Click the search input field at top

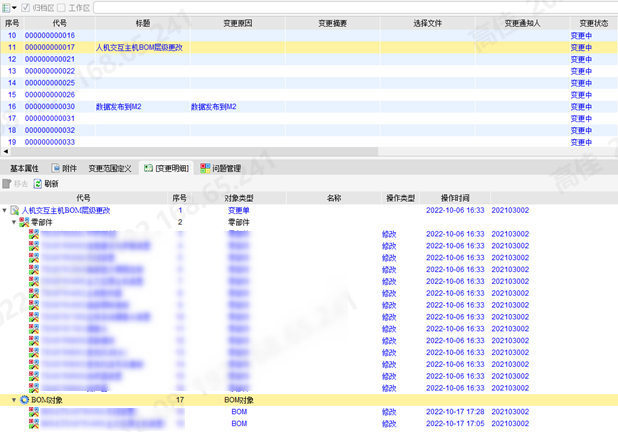[x=350, y=8]
